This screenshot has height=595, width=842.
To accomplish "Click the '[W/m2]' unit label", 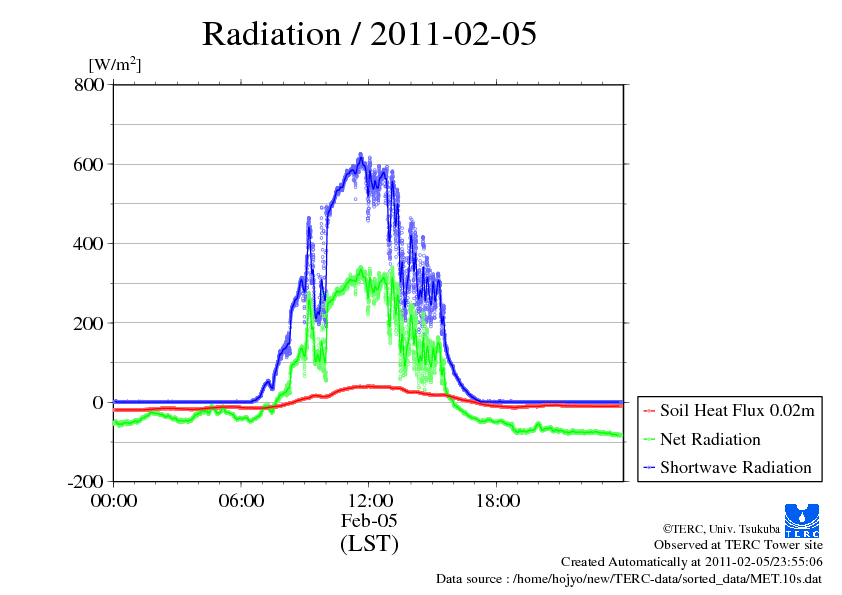I will pyautogui.click(x=115, y=64).
